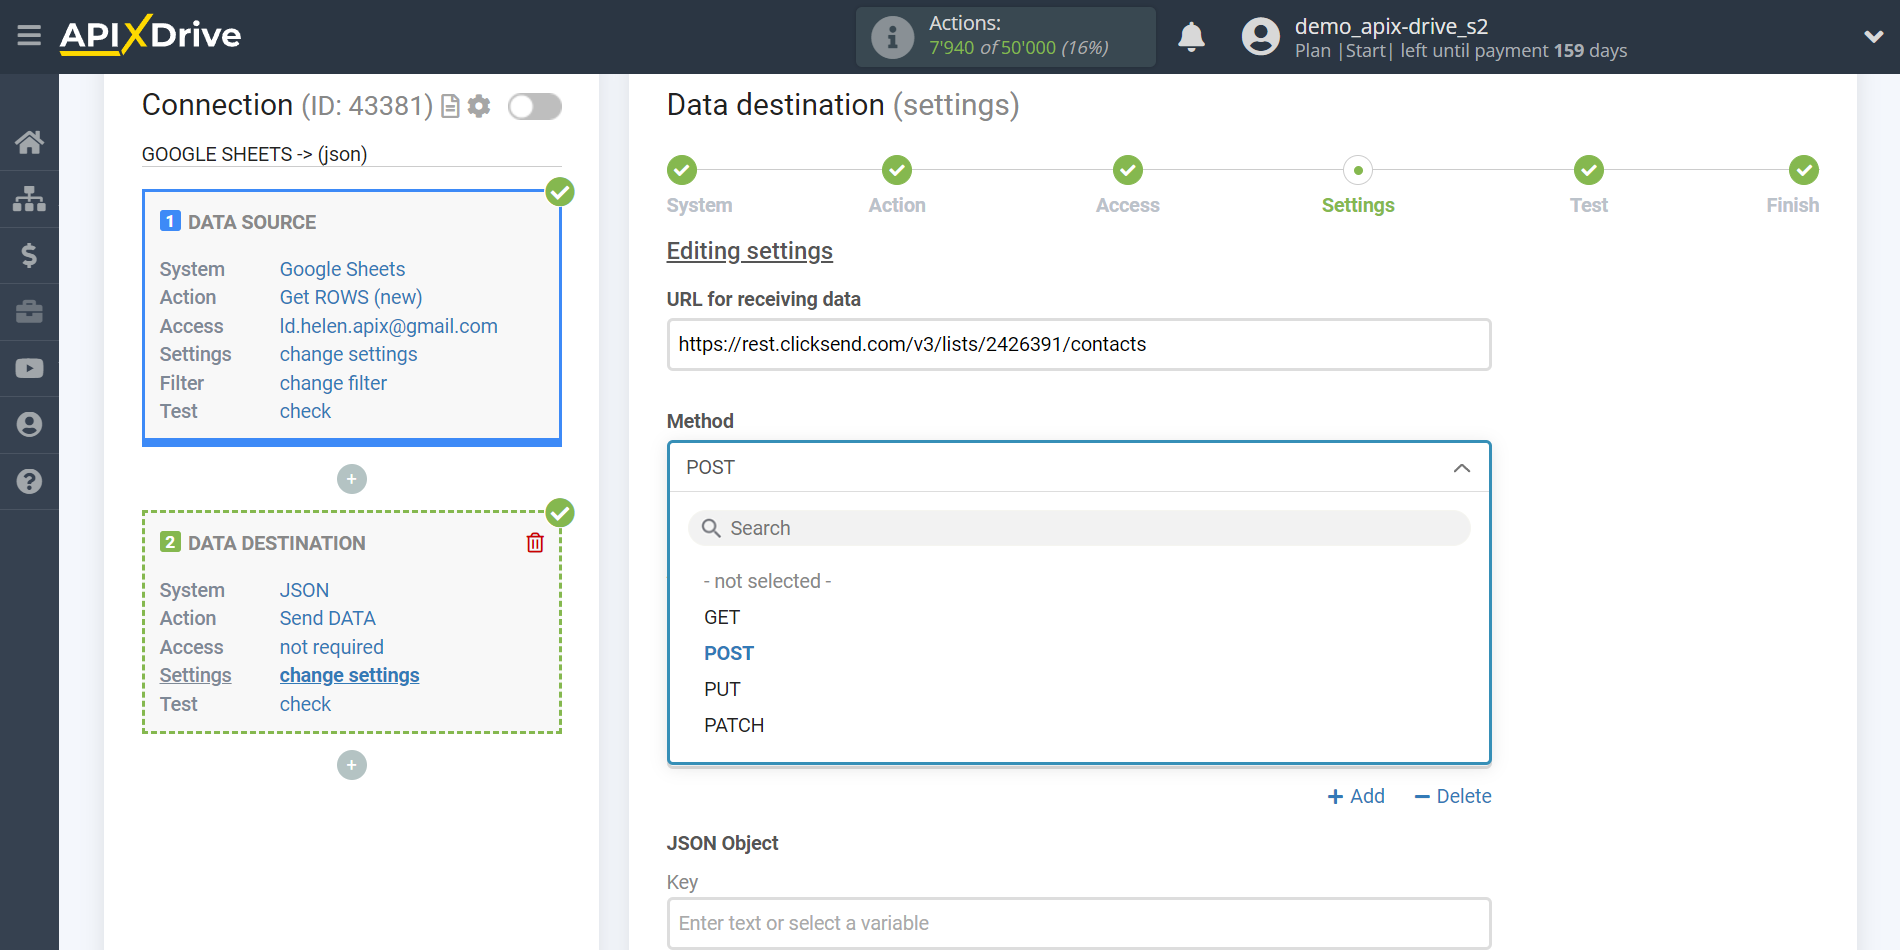This screenshot has height=950, width=1900.
Task: Click the Actions info icon
Action: click(x=892, y=37)
